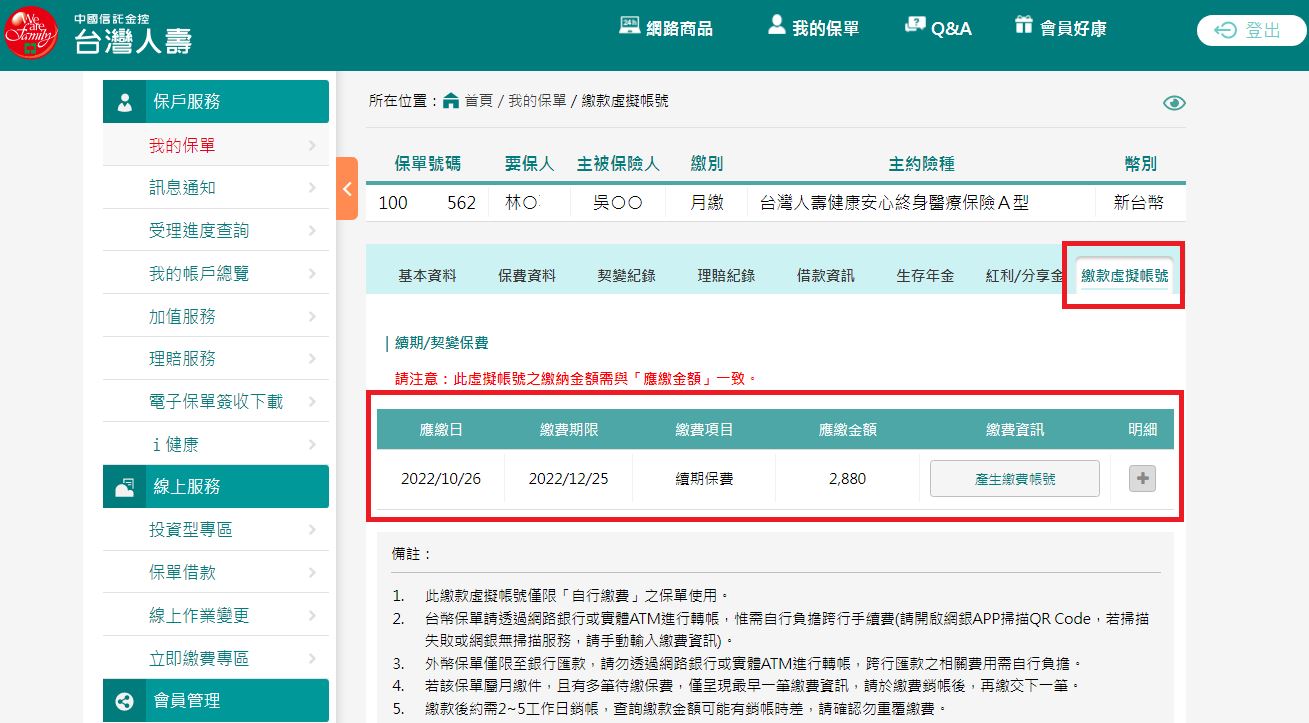
Task: Switch to 保費資料 tab
Action: pyautogui.click(x=527, y=275)
